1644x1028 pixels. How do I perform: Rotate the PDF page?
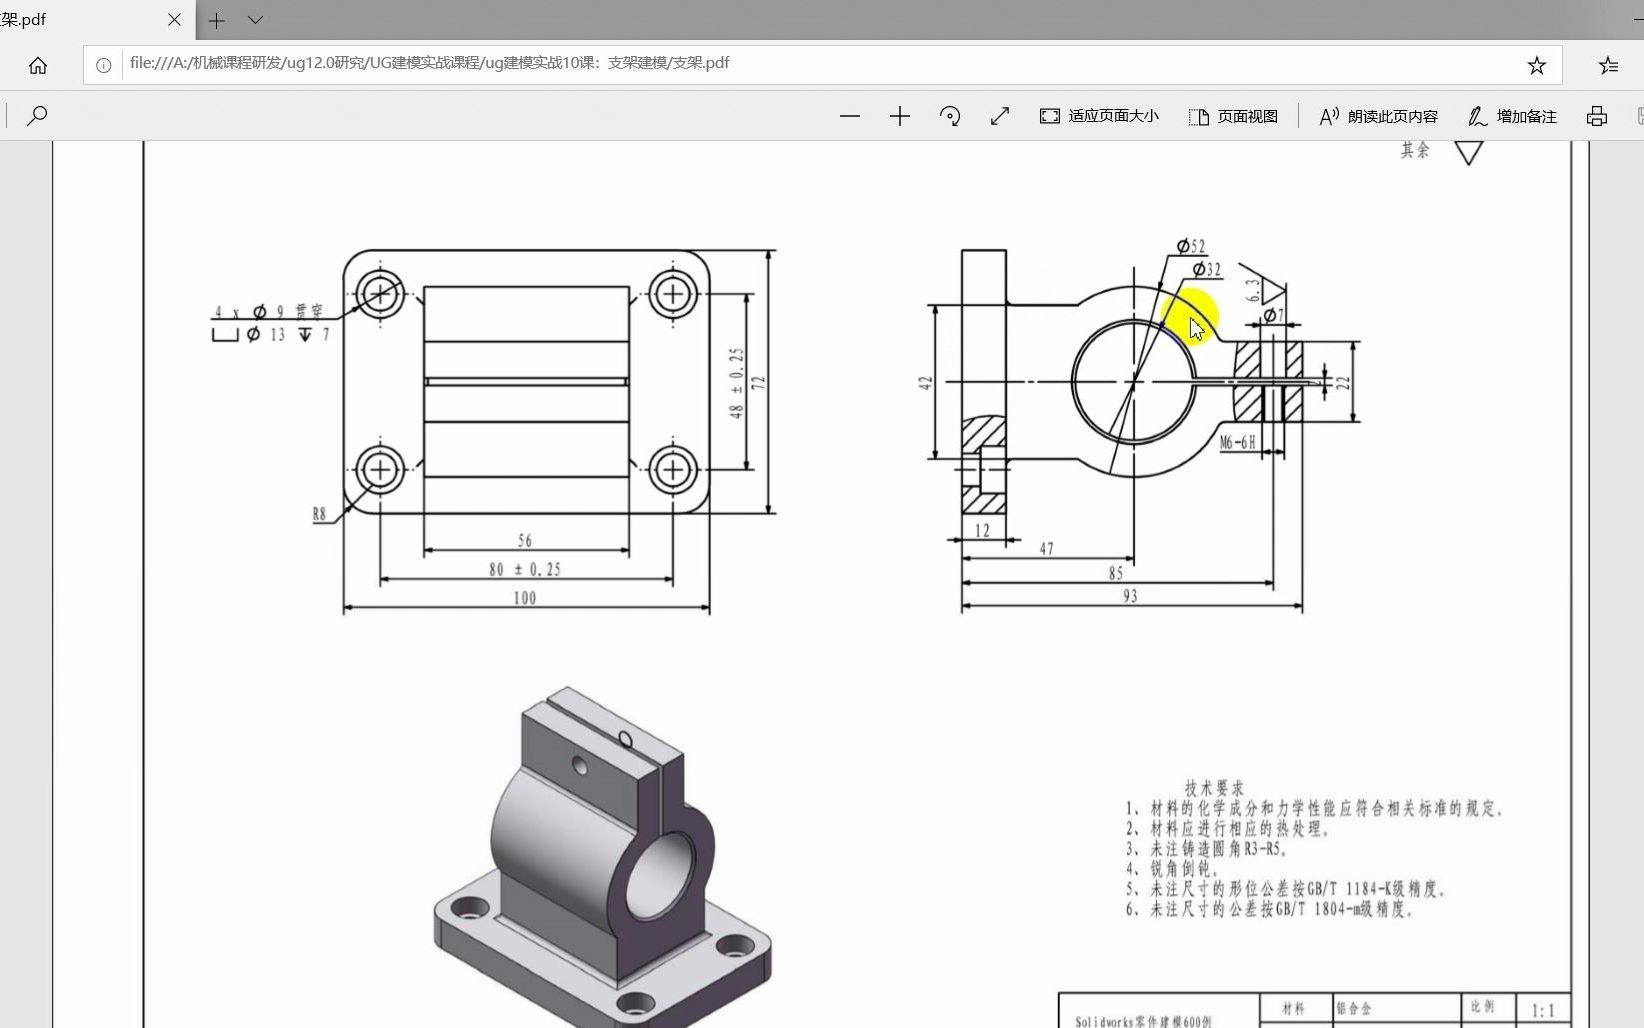pyautogui.click(x=950, y=116)
